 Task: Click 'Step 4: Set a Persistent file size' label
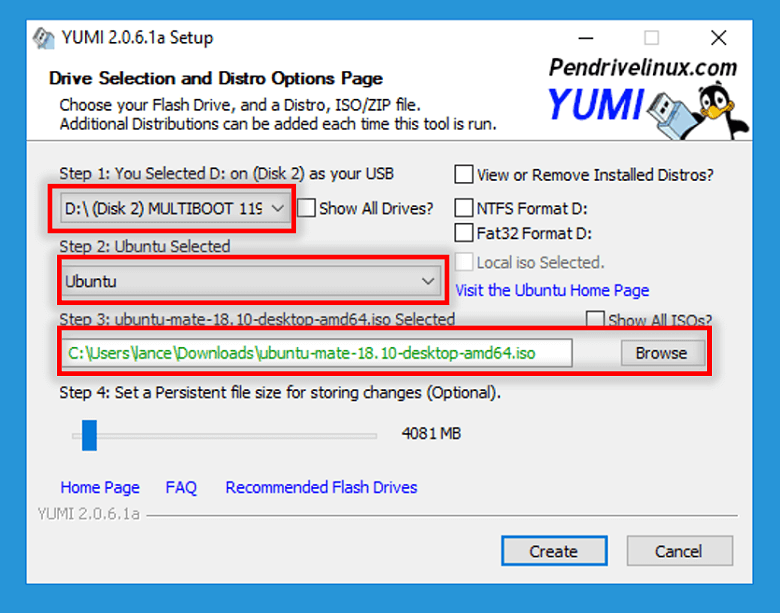(x=280, y=393)
